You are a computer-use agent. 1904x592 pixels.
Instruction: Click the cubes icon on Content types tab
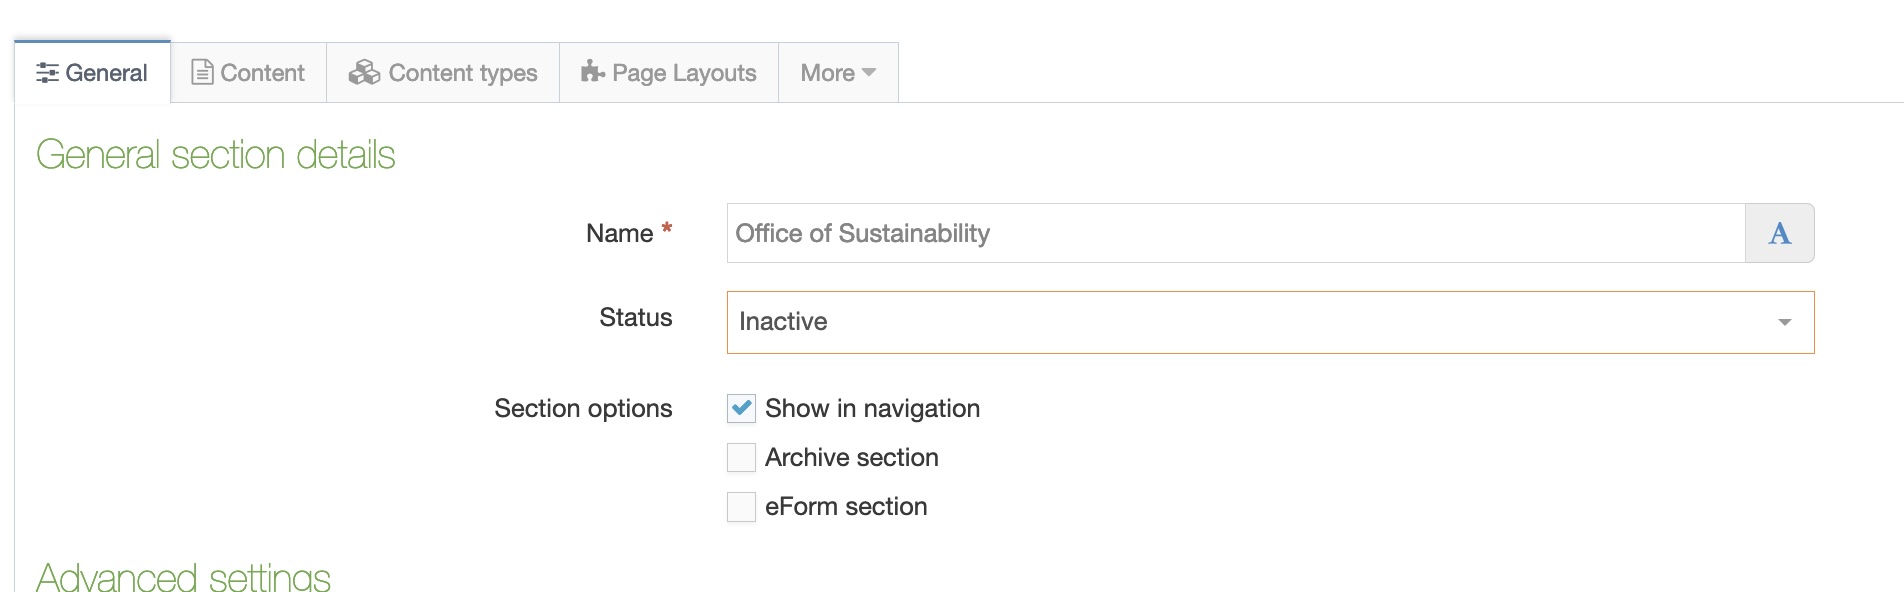[364, 73]
